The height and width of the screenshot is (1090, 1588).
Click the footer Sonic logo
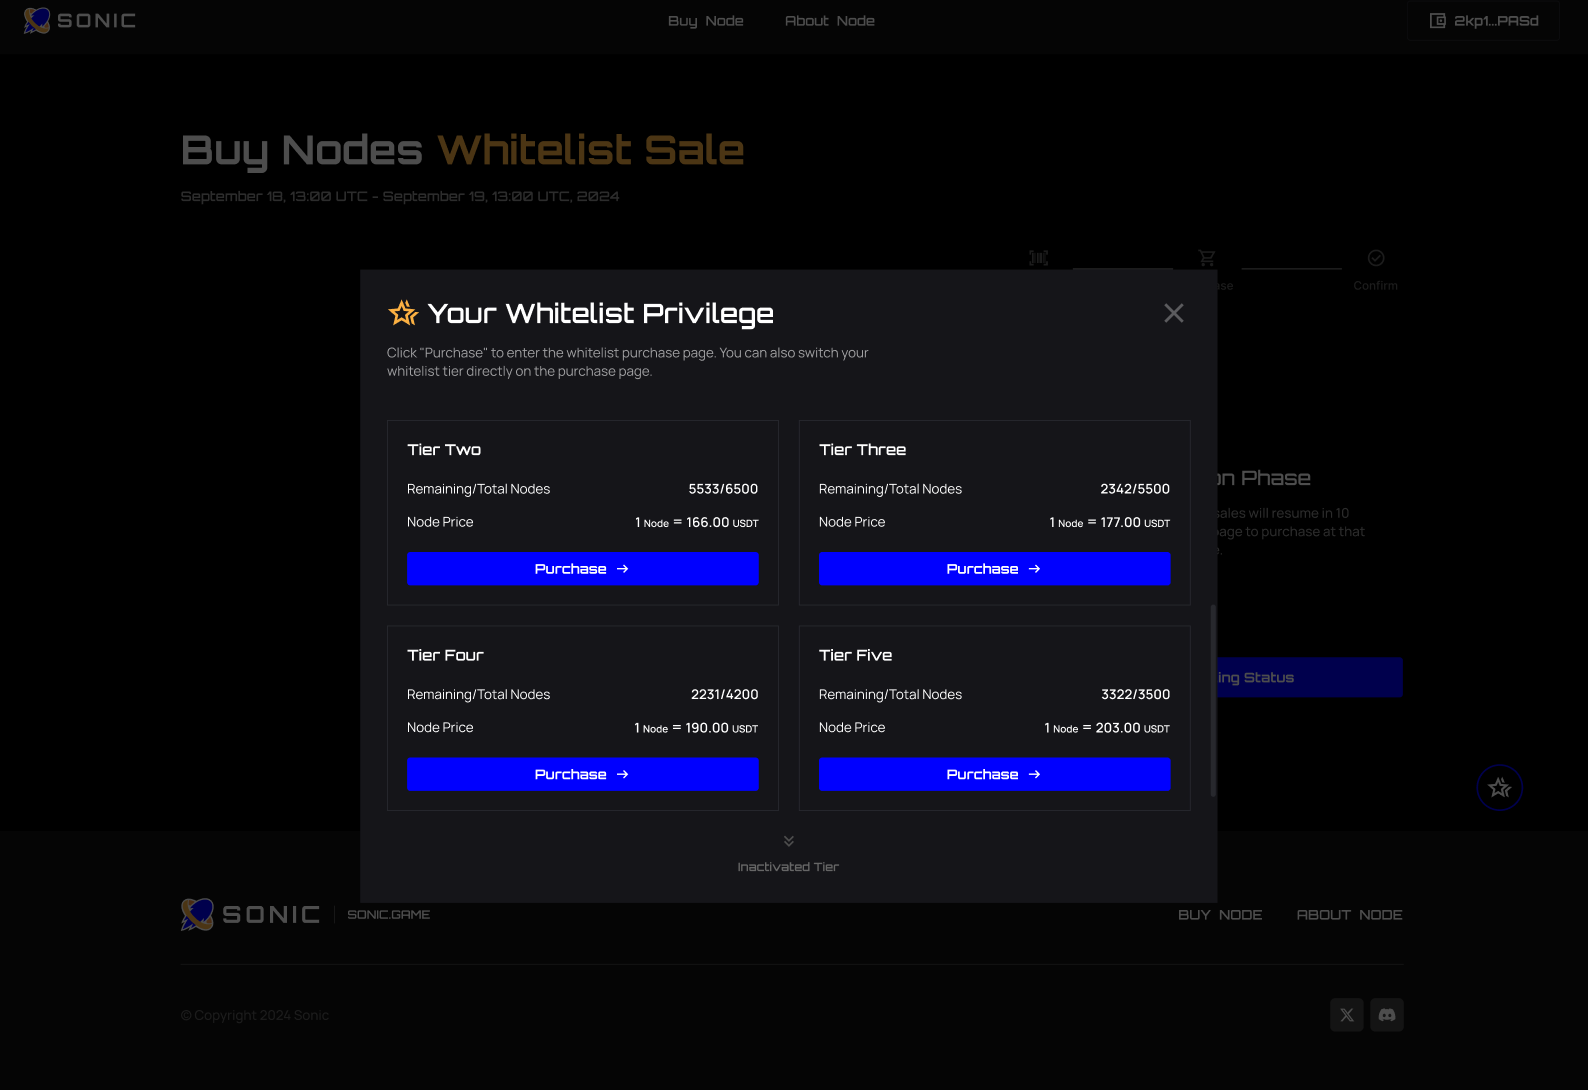(250, 914)
